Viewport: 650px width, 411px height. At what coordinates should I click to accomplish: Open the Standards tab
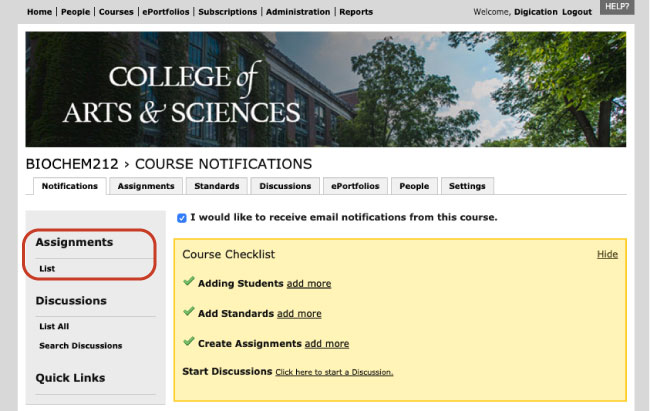coord(217,186)
